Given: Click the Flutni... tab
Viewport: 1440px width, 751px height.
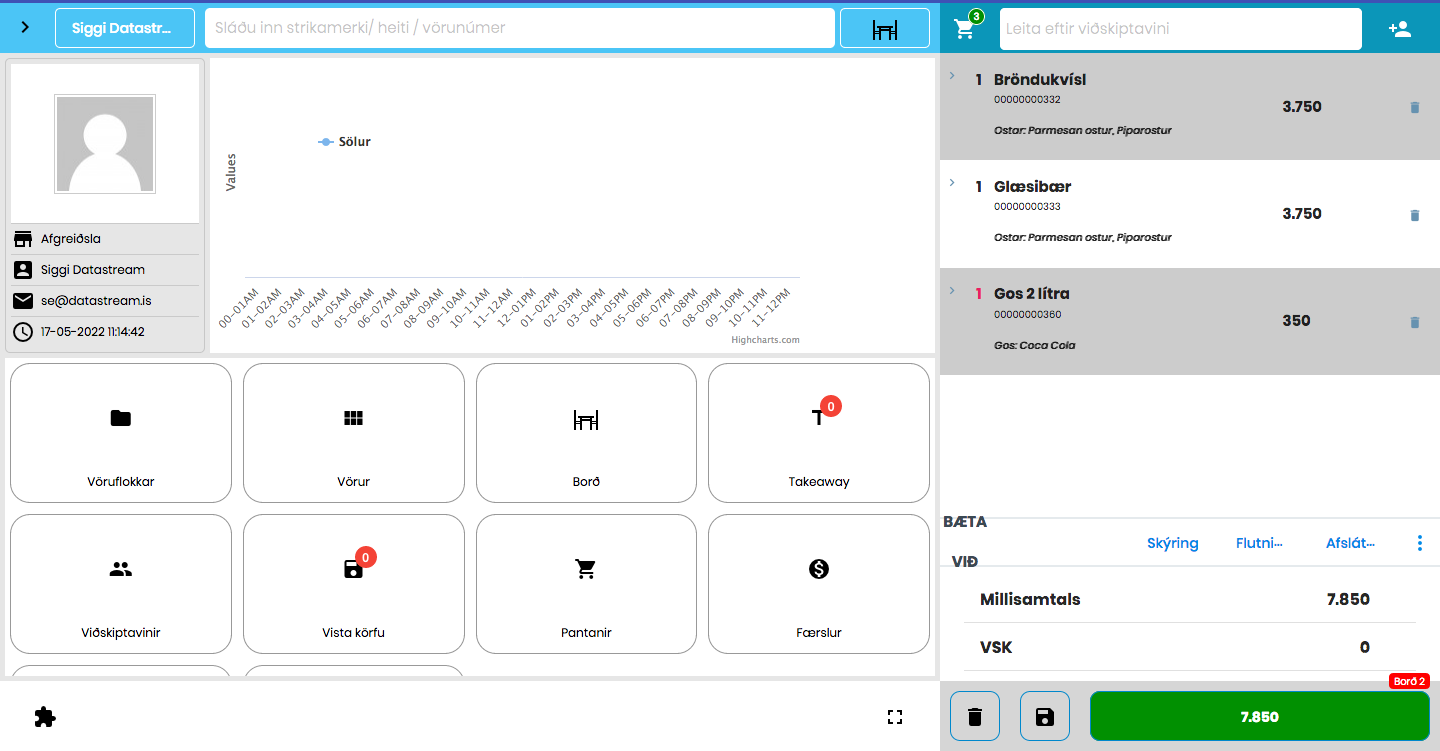Looking at the screenshot, I should pos(1259,543).
